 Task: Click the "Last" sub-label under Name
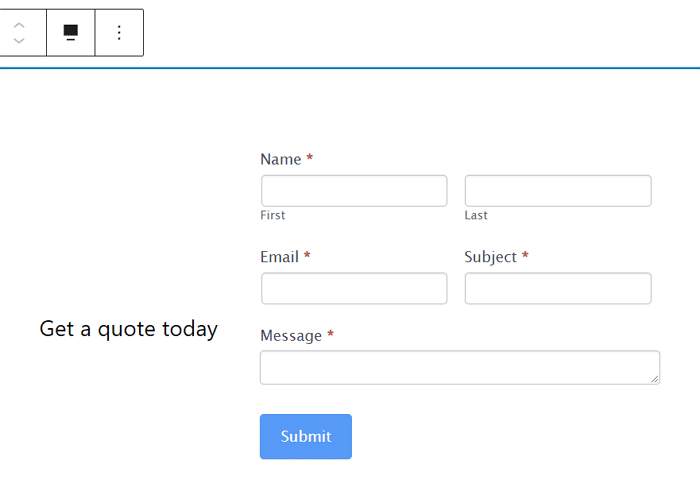pos(476,215)
